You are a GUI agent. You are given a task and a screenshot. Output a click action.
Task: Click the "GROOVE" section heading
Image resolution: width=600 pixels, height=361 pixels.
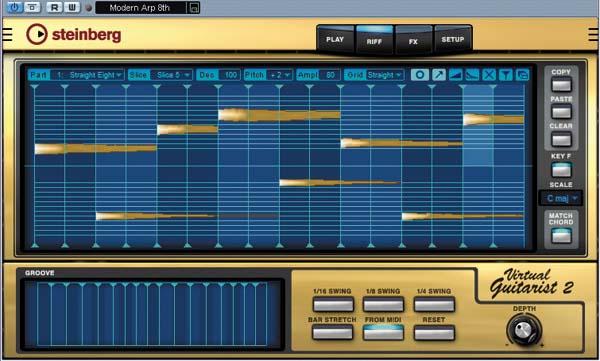40,273
